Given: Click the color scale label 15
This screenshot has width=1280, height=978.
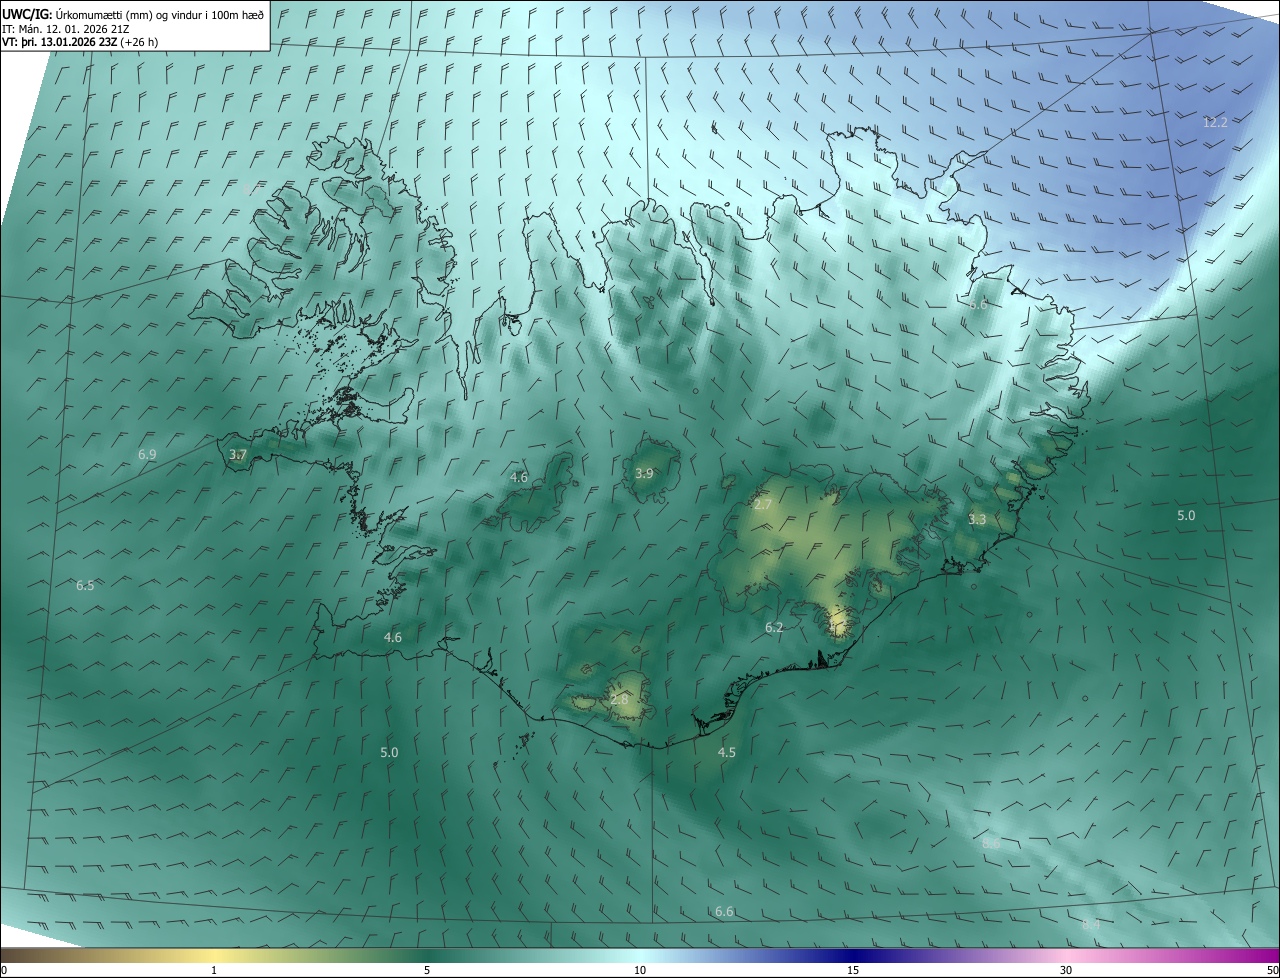Looking at the screenshot, I should pyautogui.click(x=853, y=970).
